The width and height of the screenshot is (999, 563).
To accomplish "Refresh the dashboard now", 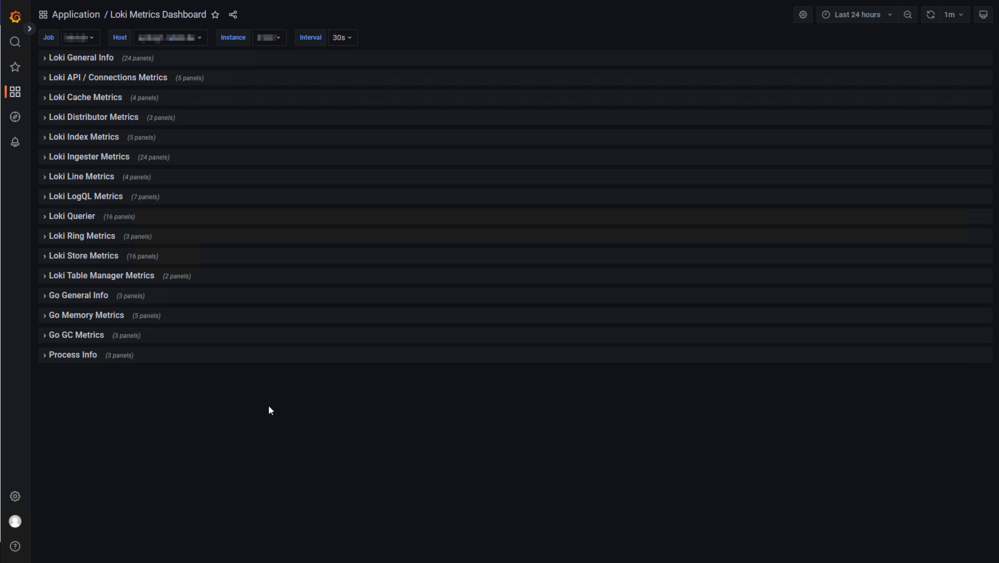I will (x=931, y=15).
